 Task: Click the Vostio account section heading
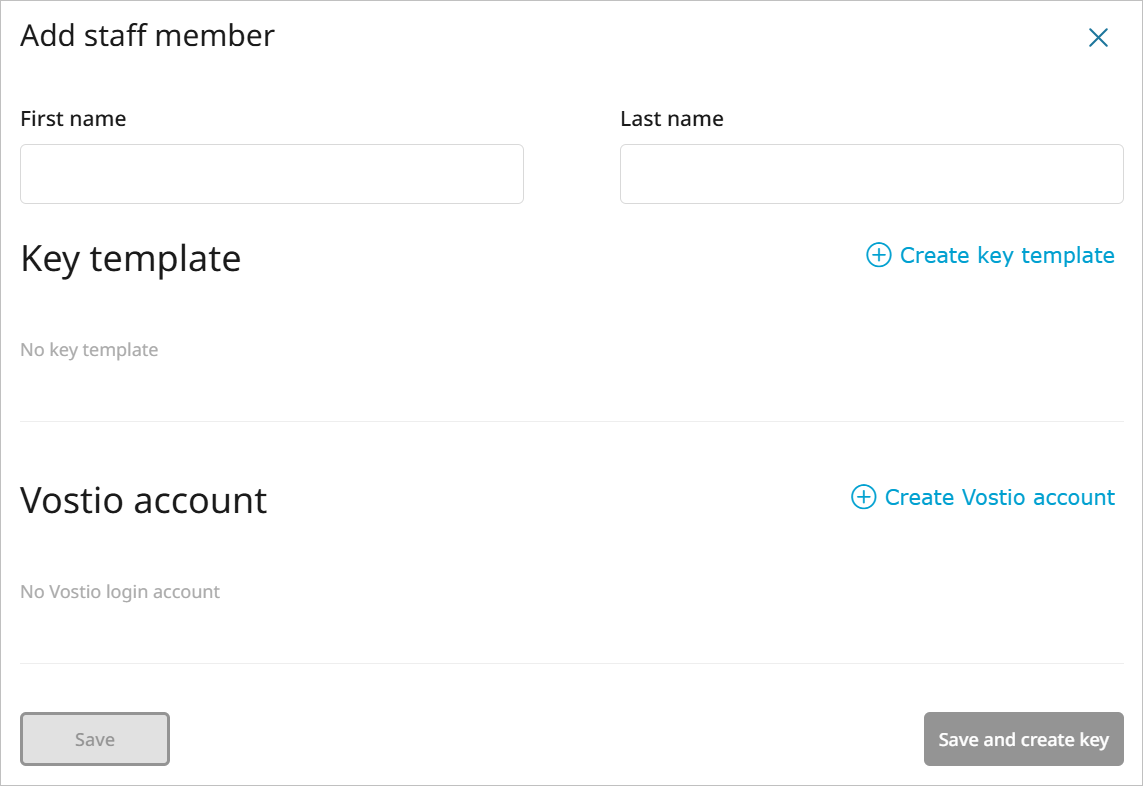click(143, 500)
